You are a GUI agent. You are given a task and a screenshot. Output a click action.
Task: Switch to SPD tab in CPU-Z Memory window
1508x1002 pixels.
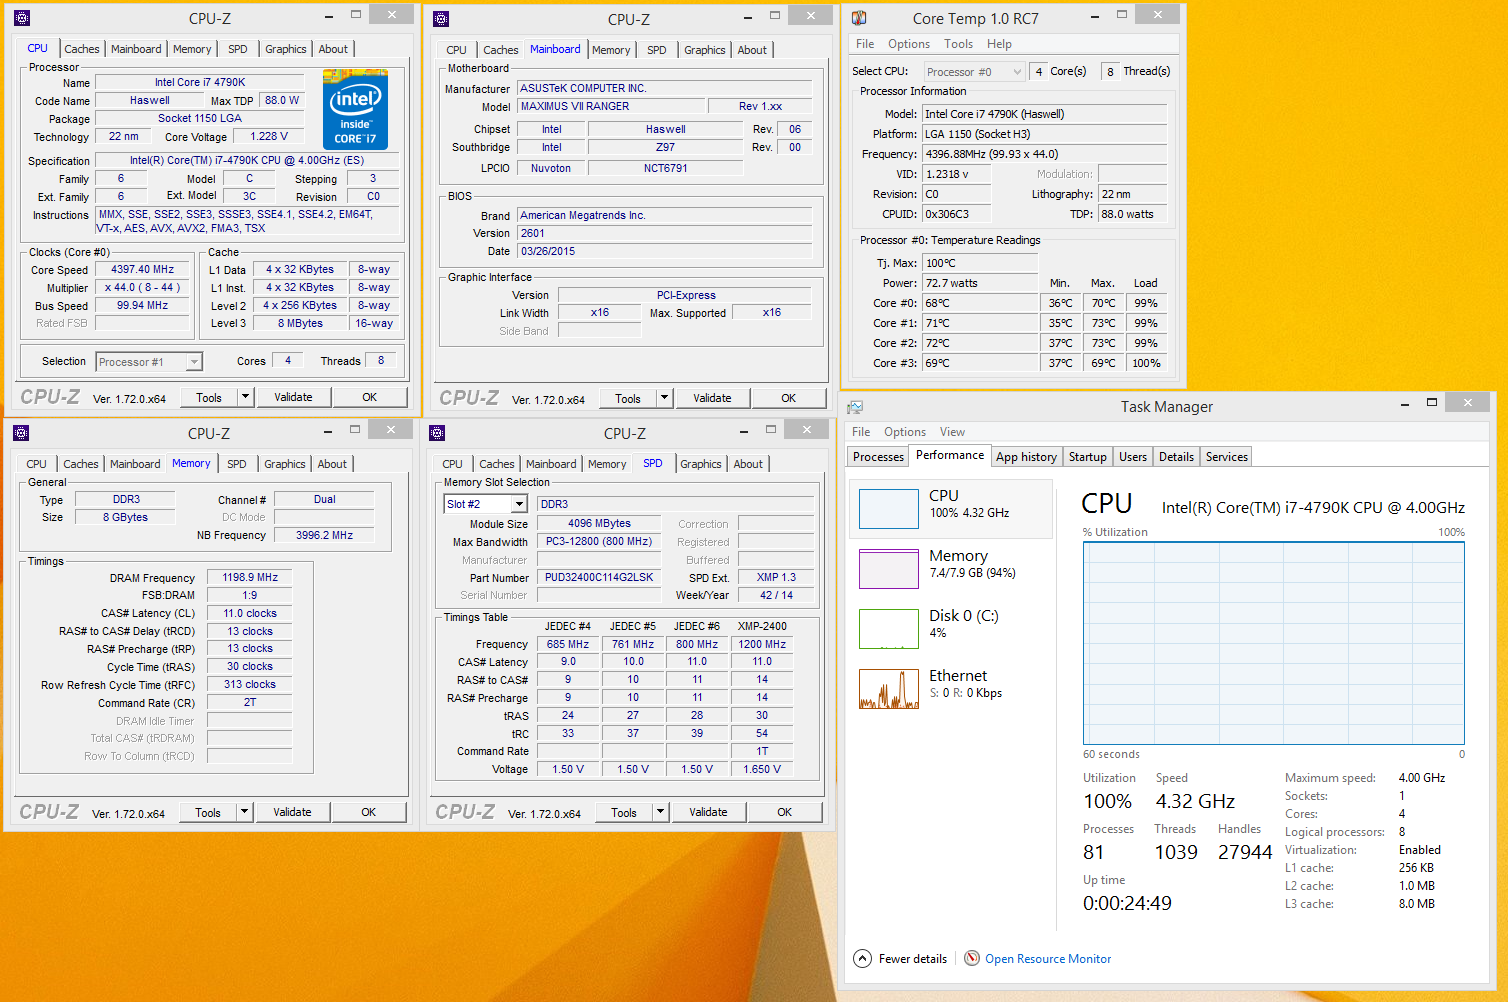coord(236,464)
